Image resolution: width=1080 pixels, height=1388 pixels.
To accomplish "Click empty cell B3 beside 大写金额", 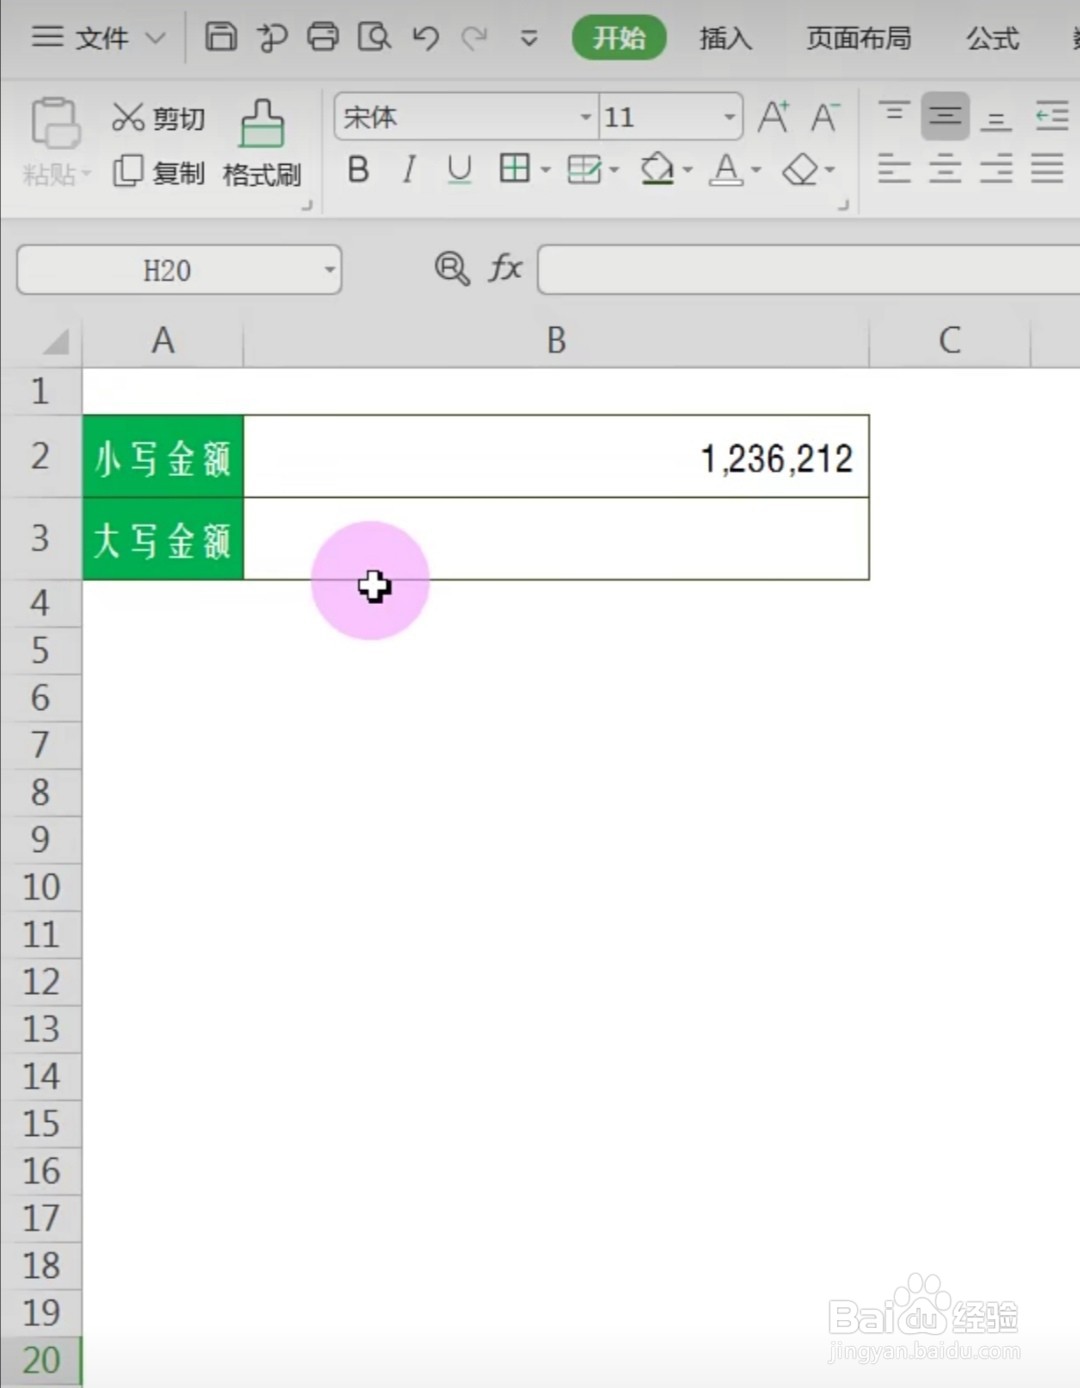I will (x=556, y=539).
